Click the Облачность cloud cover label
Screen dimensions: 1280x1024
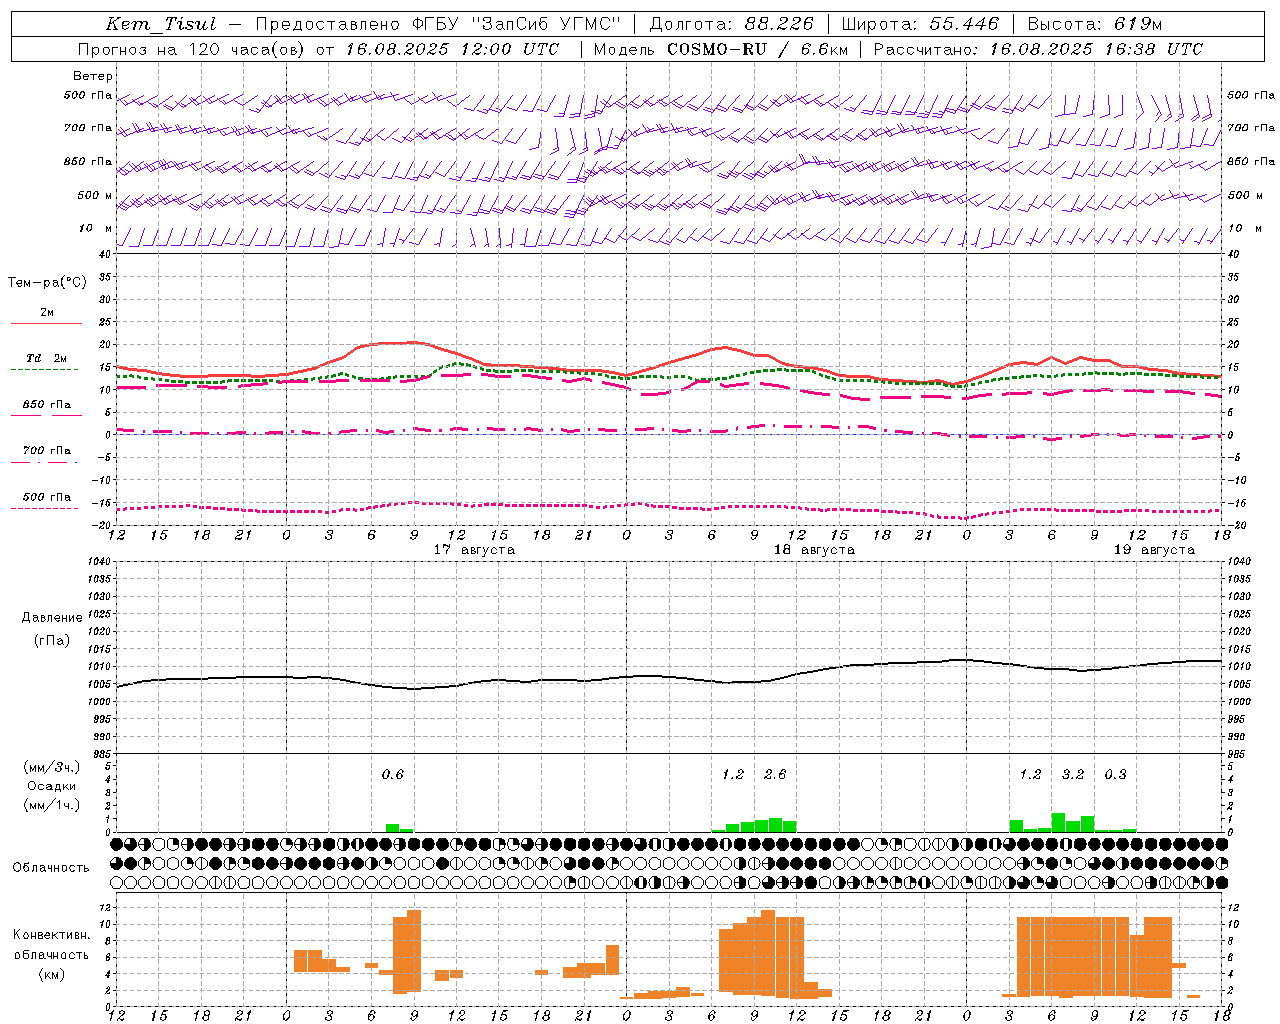point(51,867)
